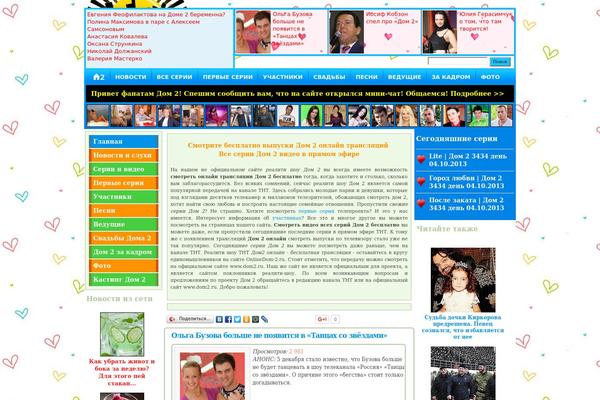600x400 pixels.
Task: Open Юлия Герасимчук header news teaser
Action: 485,21
